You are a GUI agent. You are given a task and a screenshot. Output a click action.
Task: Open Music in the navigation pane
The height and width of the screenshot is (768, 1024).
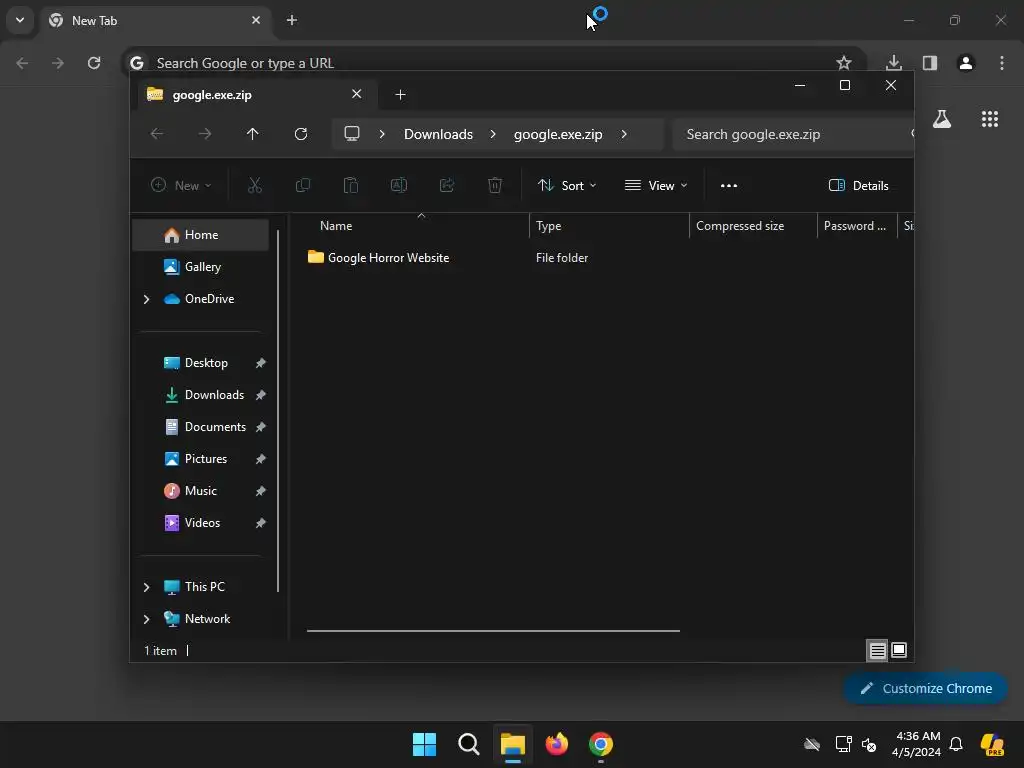(201, 491)
